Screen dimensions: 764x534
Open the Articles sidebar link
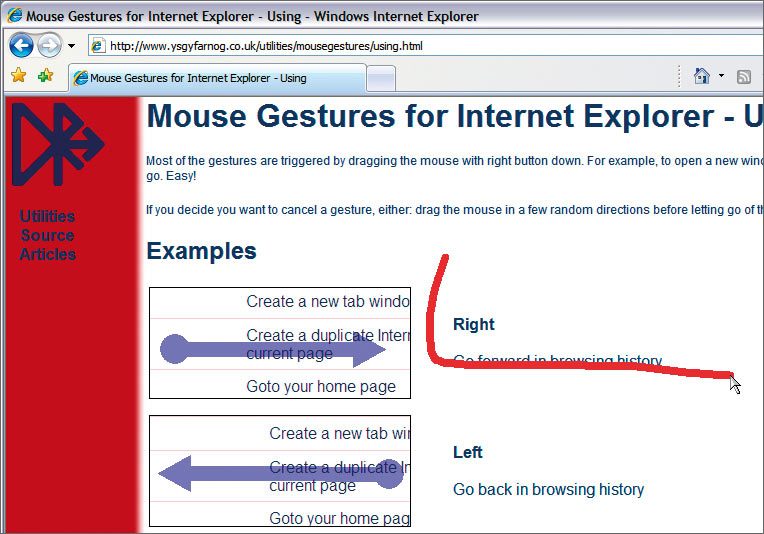click(48, 254)
